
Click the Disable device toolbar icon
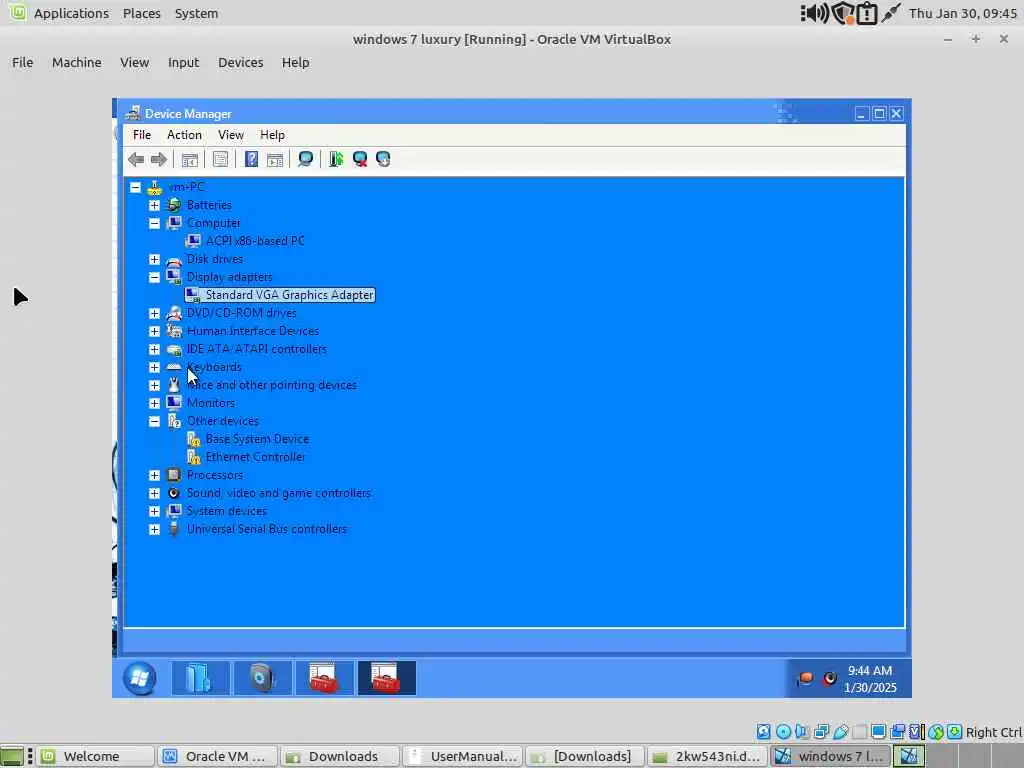(x=383, y=159)
